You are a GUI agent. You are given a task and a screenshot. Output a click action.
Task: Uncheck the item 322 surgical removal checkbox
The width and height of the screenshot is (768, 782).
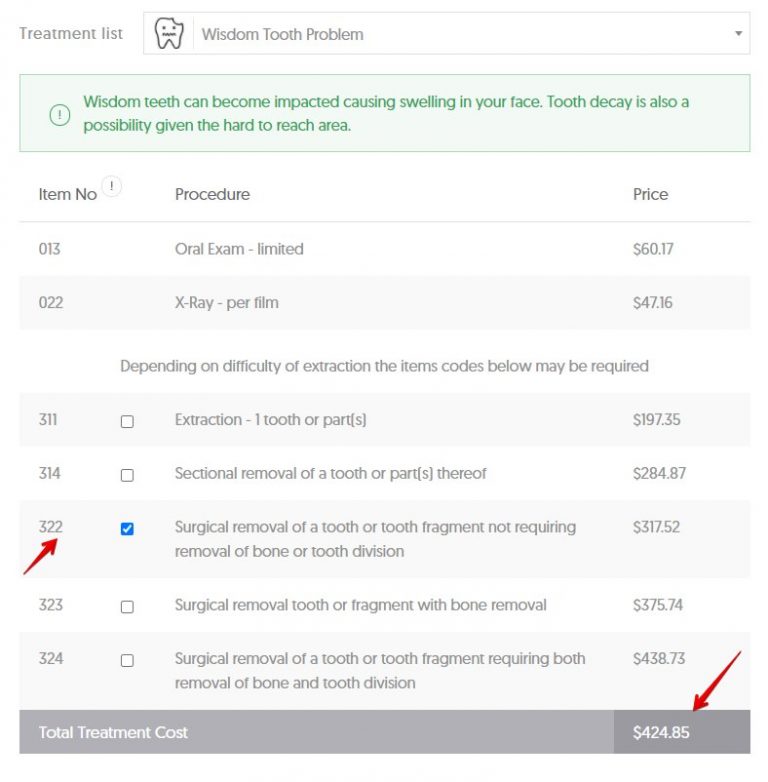[127, 529]
